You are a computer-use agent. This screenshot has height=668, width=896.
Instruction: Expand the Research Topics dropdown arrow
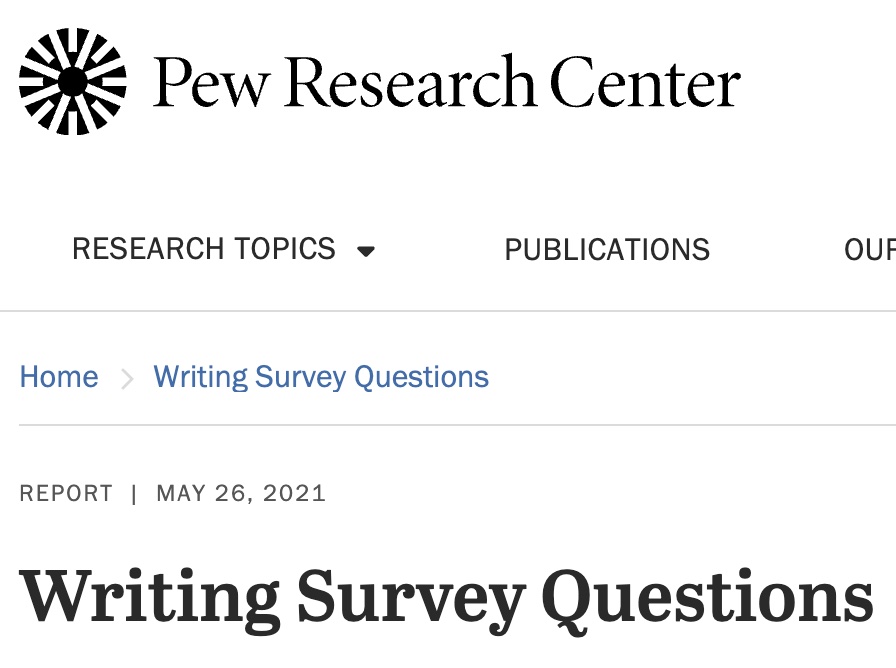click(x=366, y=251)
